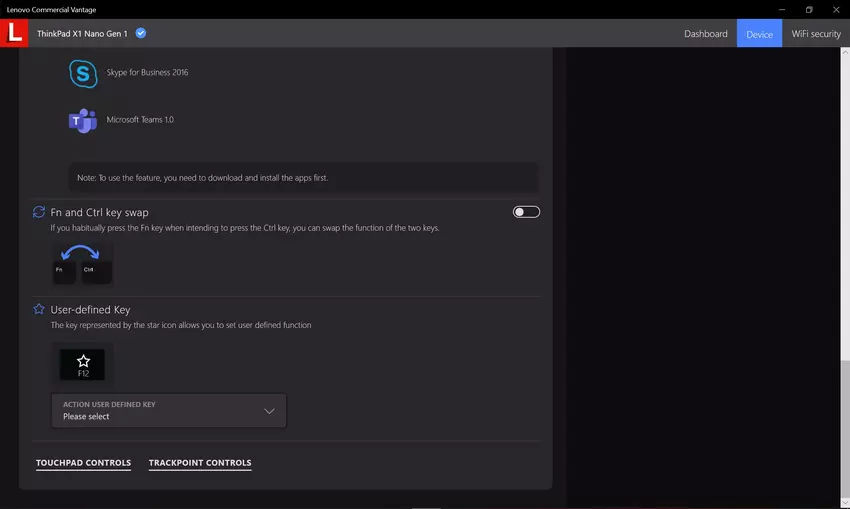Open the WiFi security tab
Screen dimensions: 850x509
tap(815, 34)
